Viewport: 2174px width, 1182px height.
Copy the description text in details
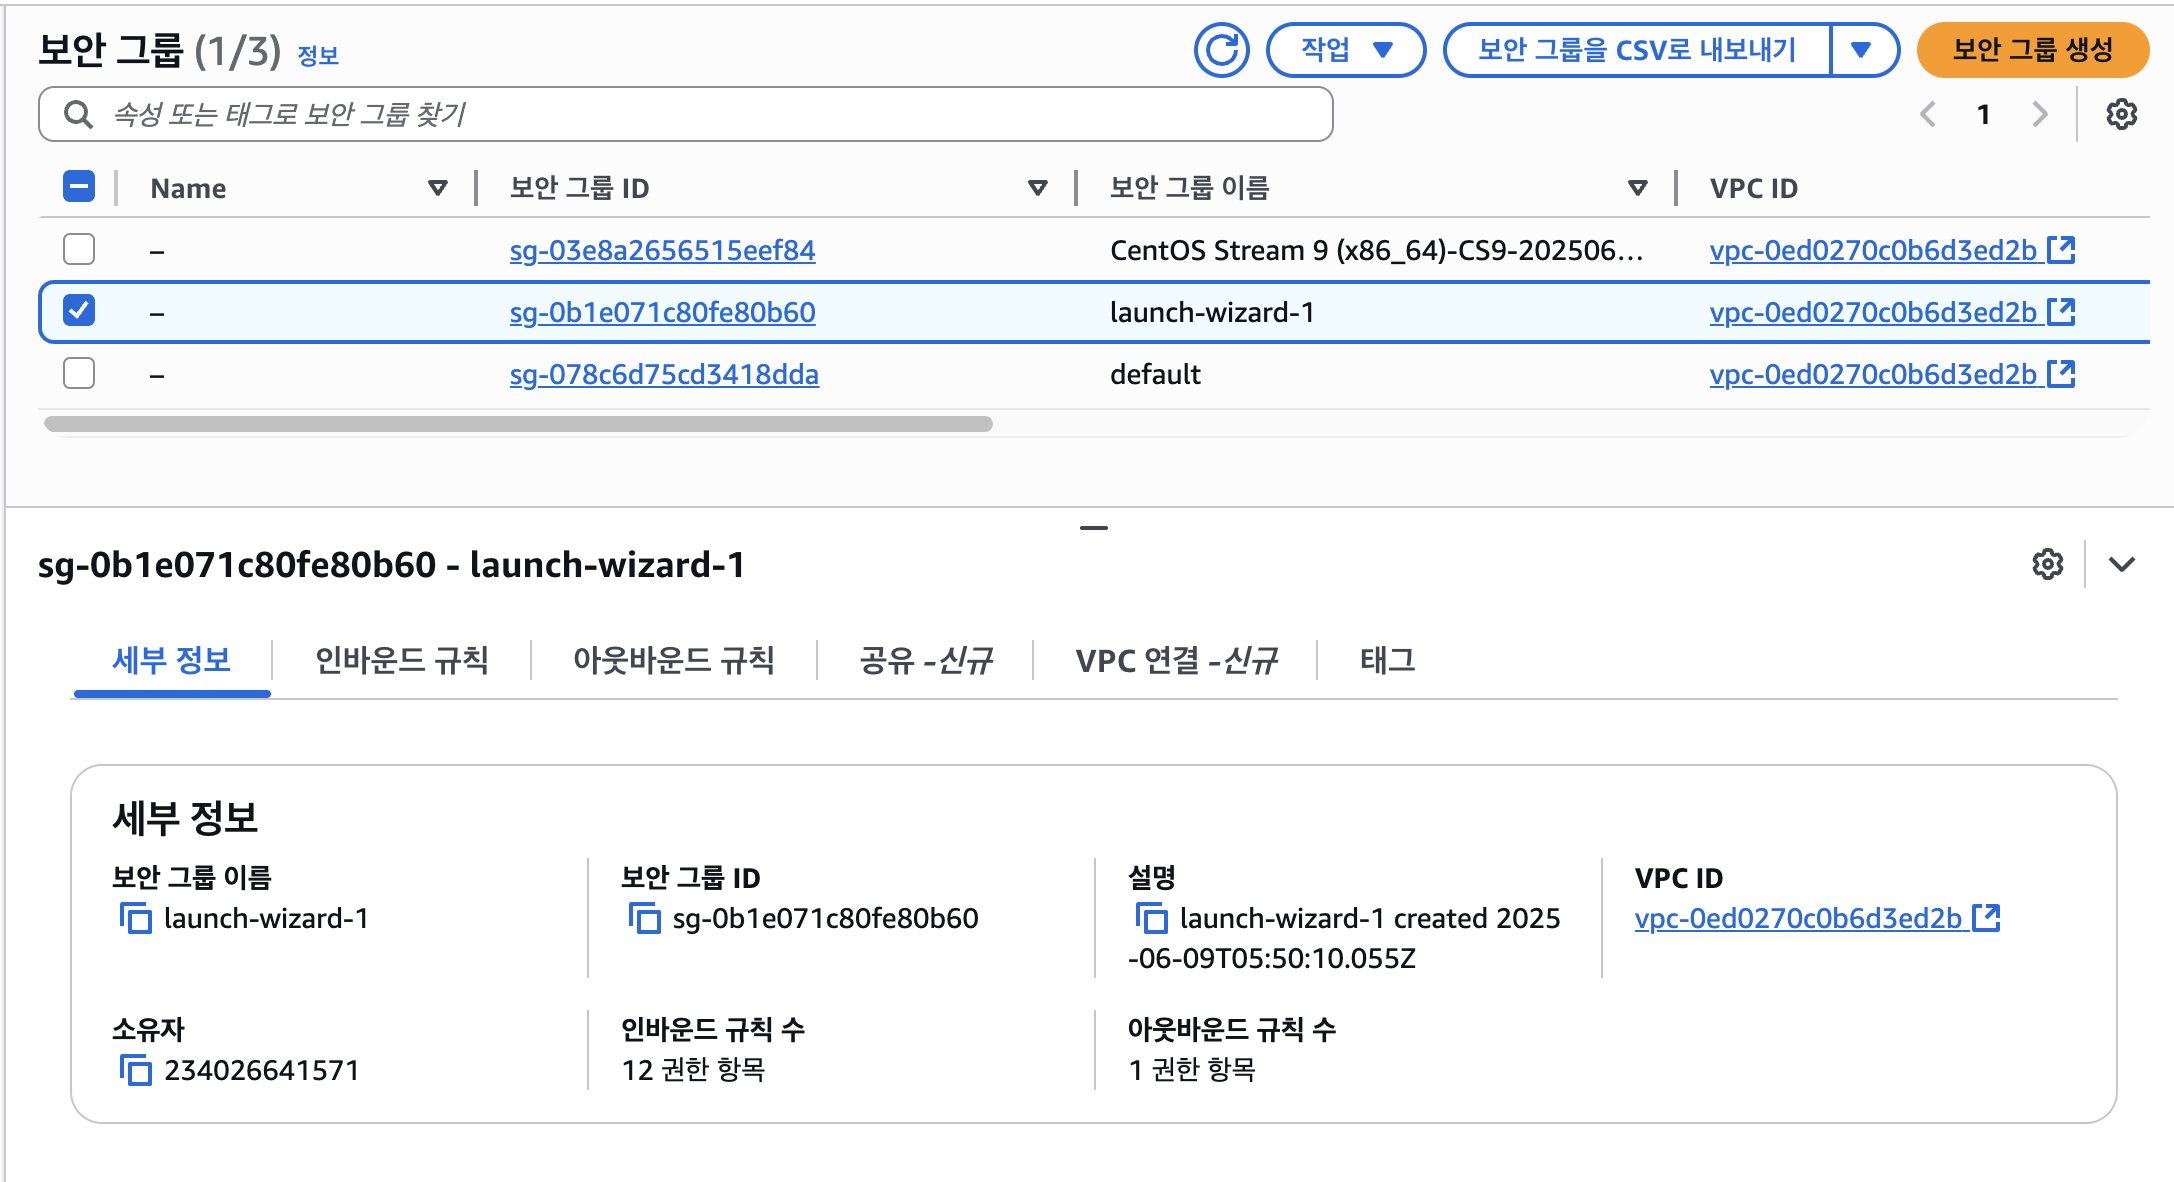[x=1152, y=918]
